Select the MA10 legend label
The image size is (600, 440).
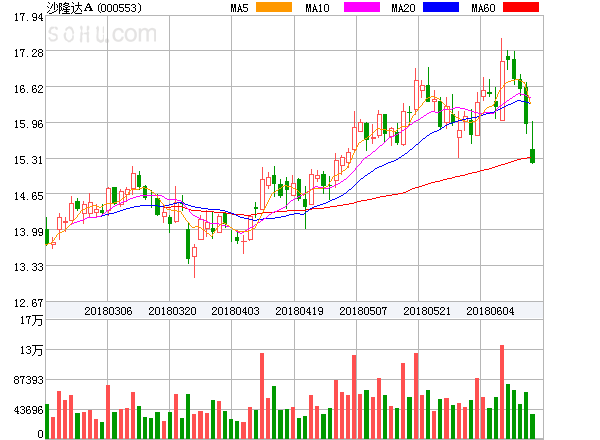(318, 8)
